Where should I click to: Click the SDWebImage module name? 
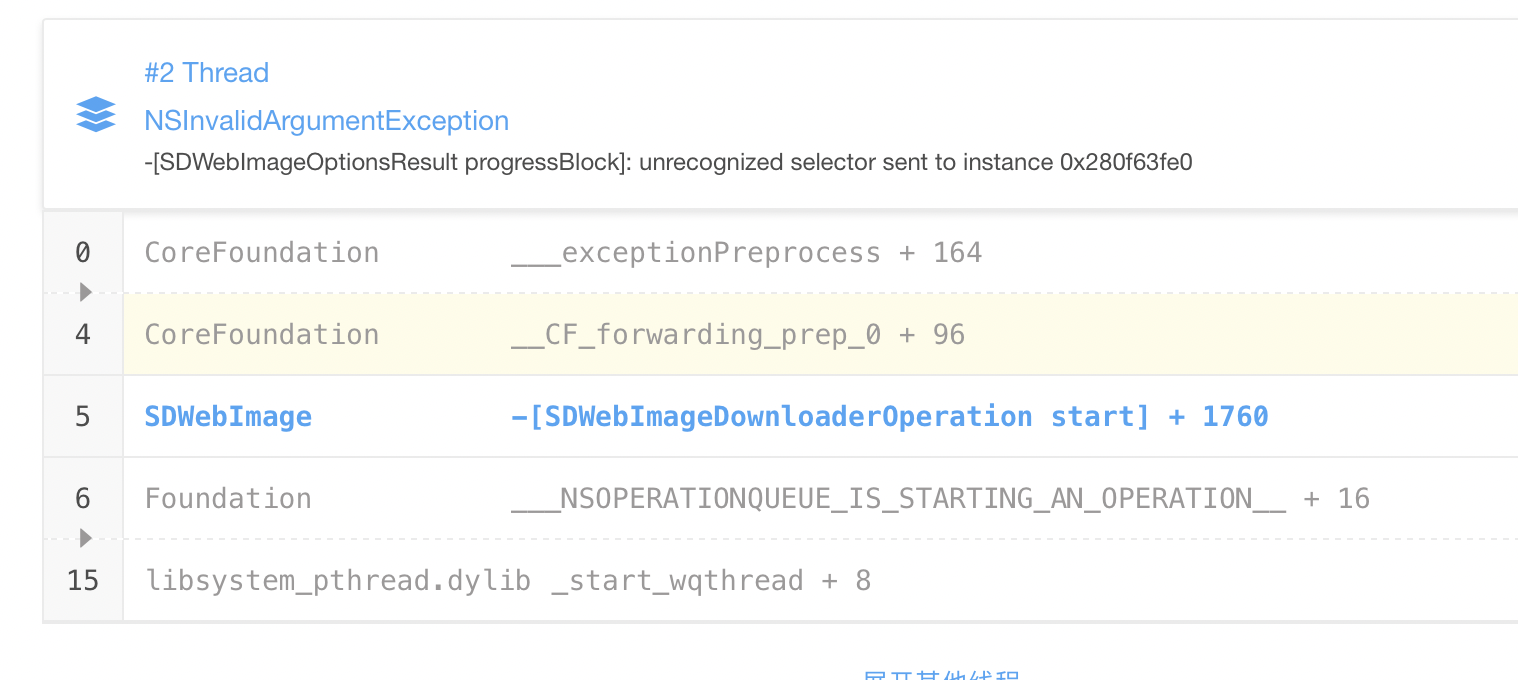click(x=228, y=416)
